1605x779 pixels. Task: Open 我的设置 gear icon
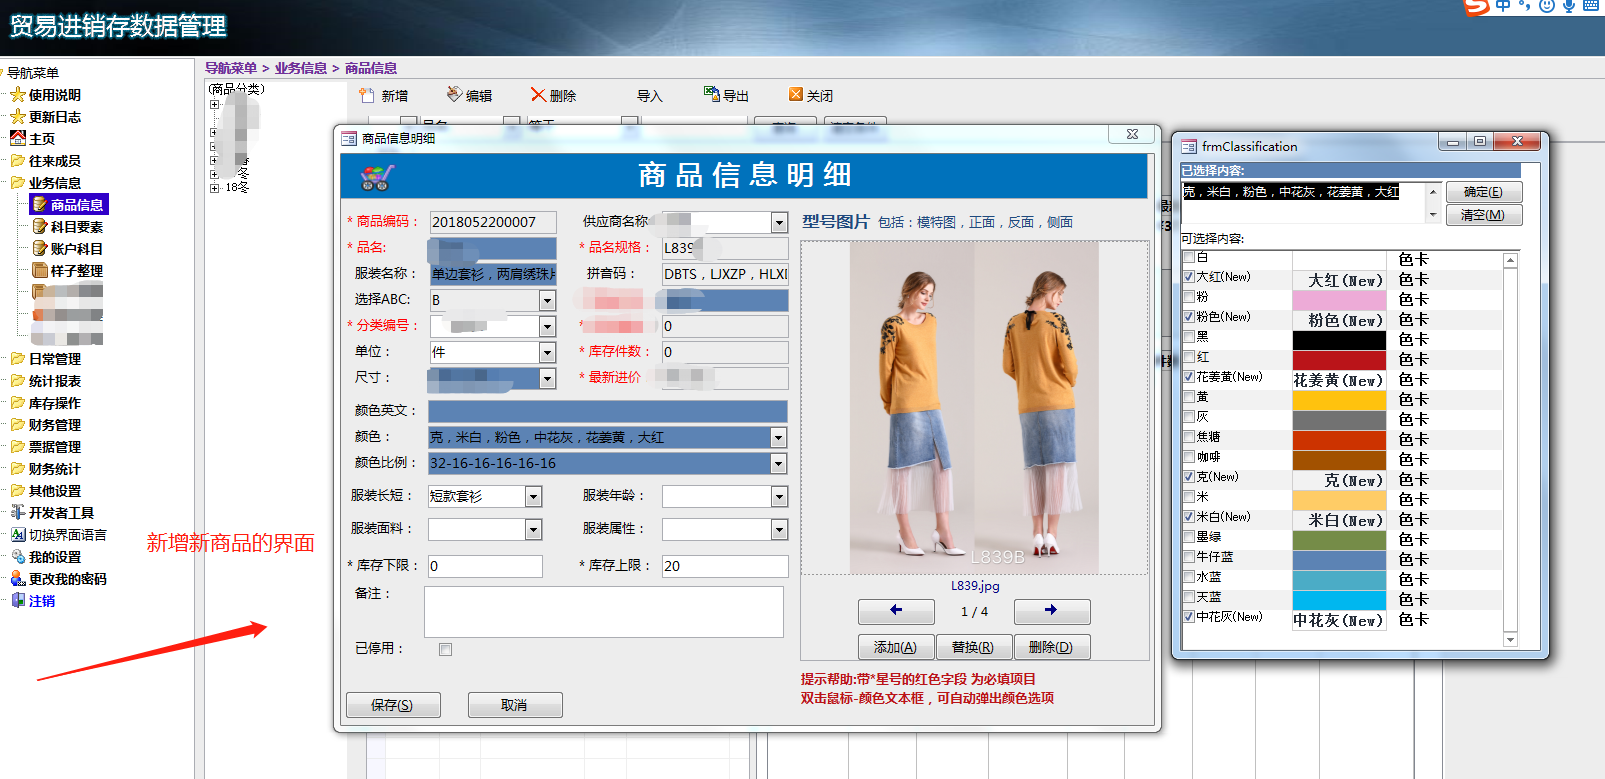(x=18, y=556)
